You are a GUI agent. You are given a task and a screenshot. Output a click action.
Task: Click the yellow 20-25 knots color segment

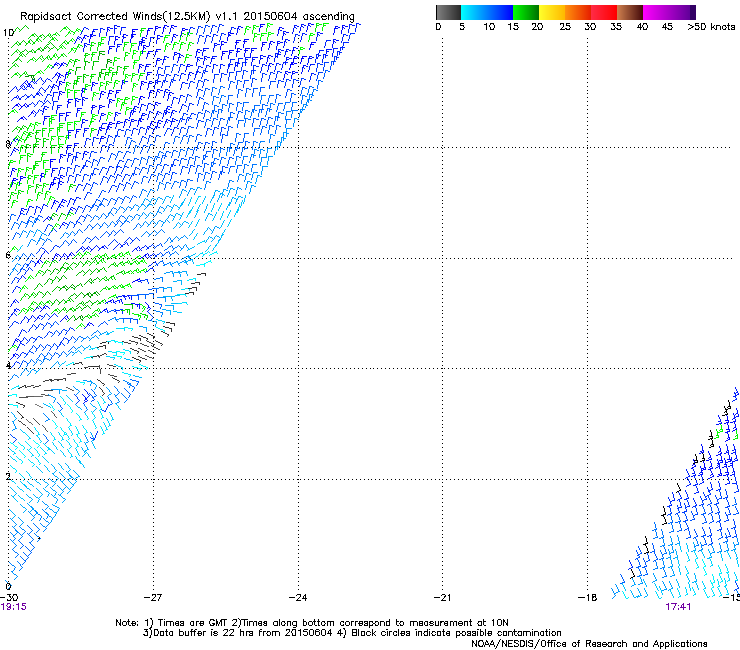[552, 12]
